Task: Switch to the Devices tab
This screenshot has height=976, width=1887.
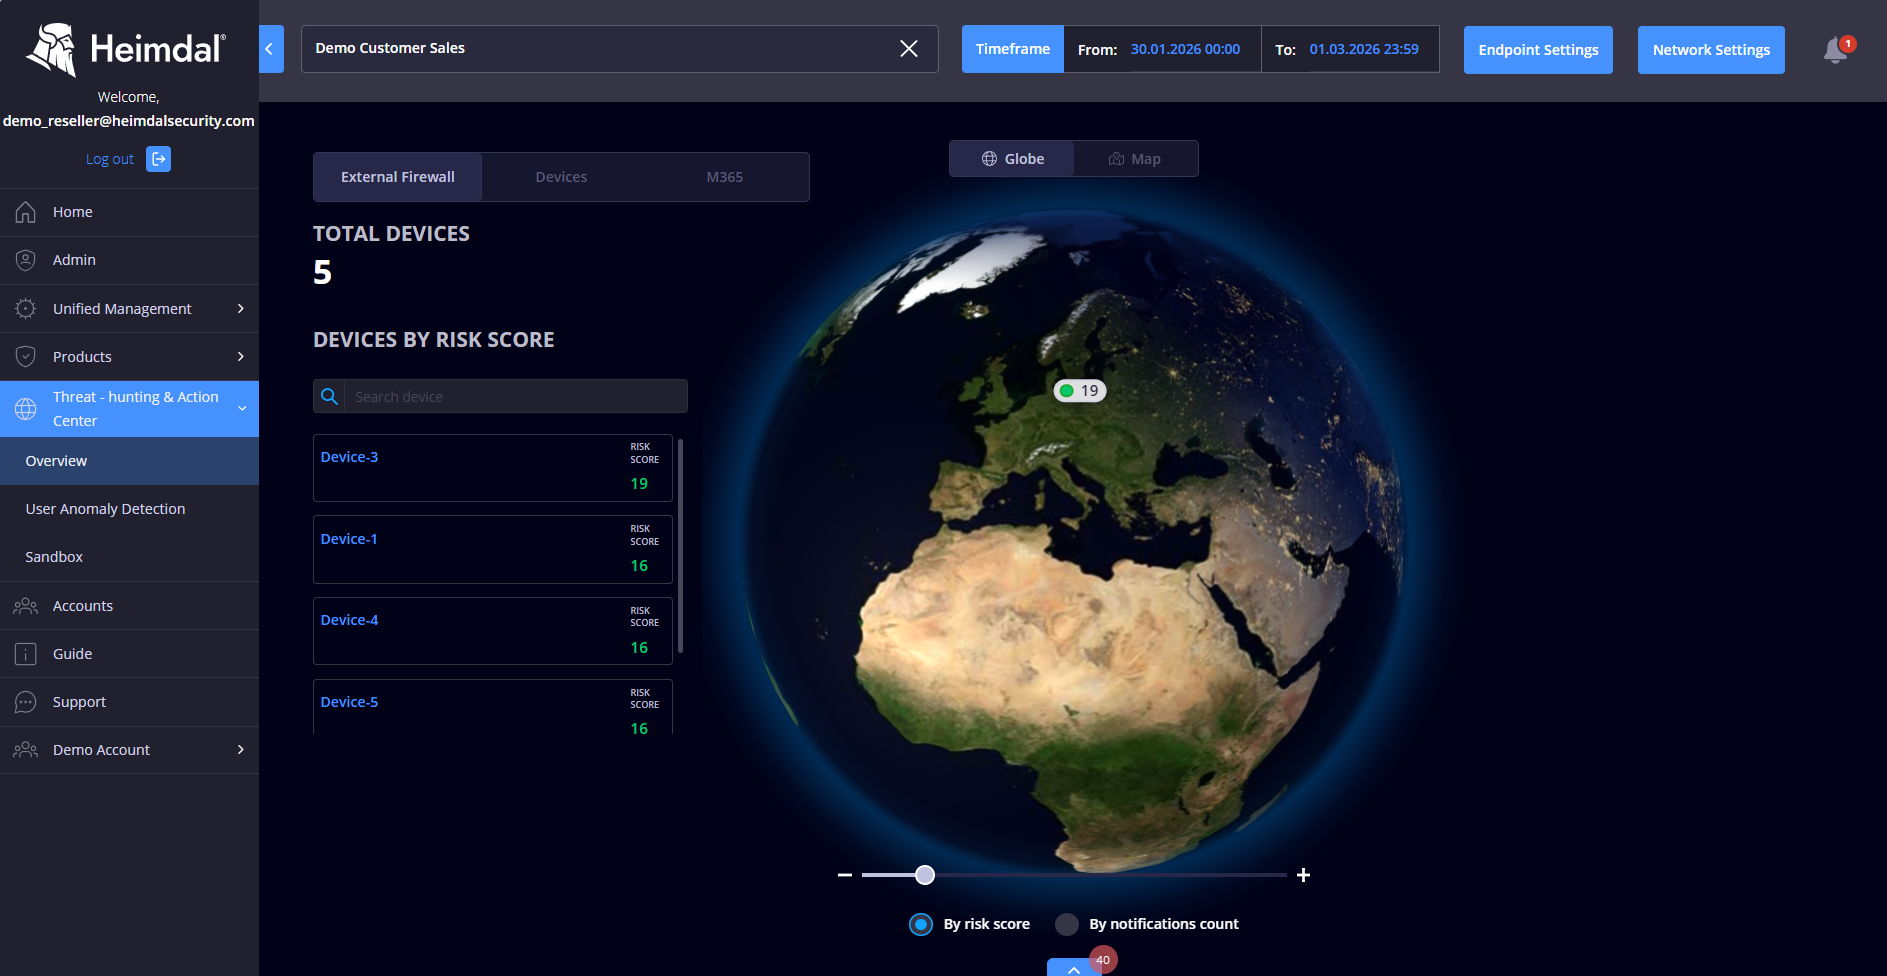Action: [561, 177]
